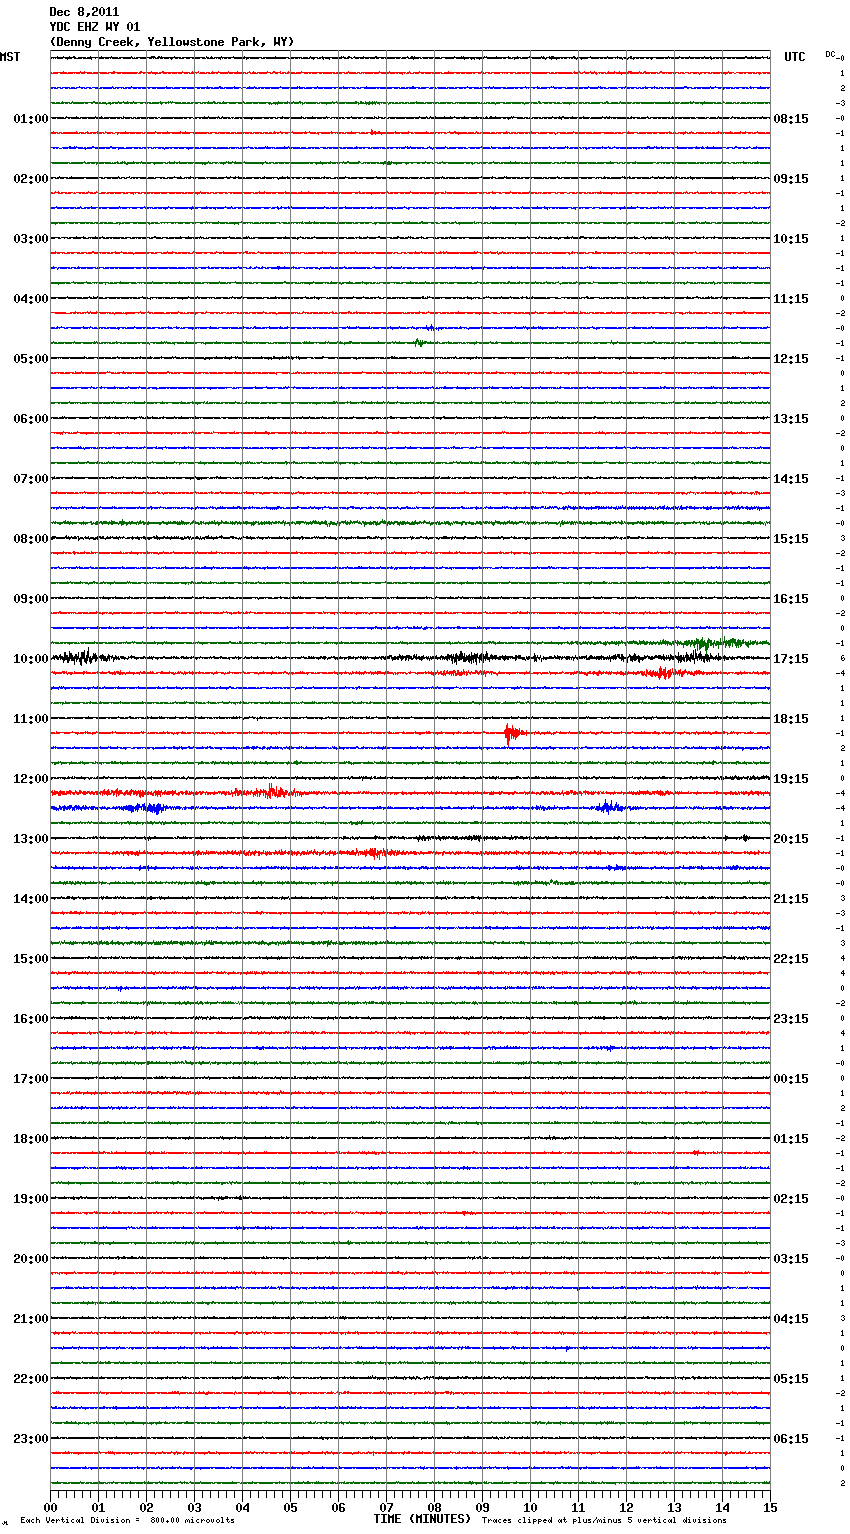Click the "MST" timezone label
Viewport: 850px width, 1534px height.
click(x=10, y=57)
